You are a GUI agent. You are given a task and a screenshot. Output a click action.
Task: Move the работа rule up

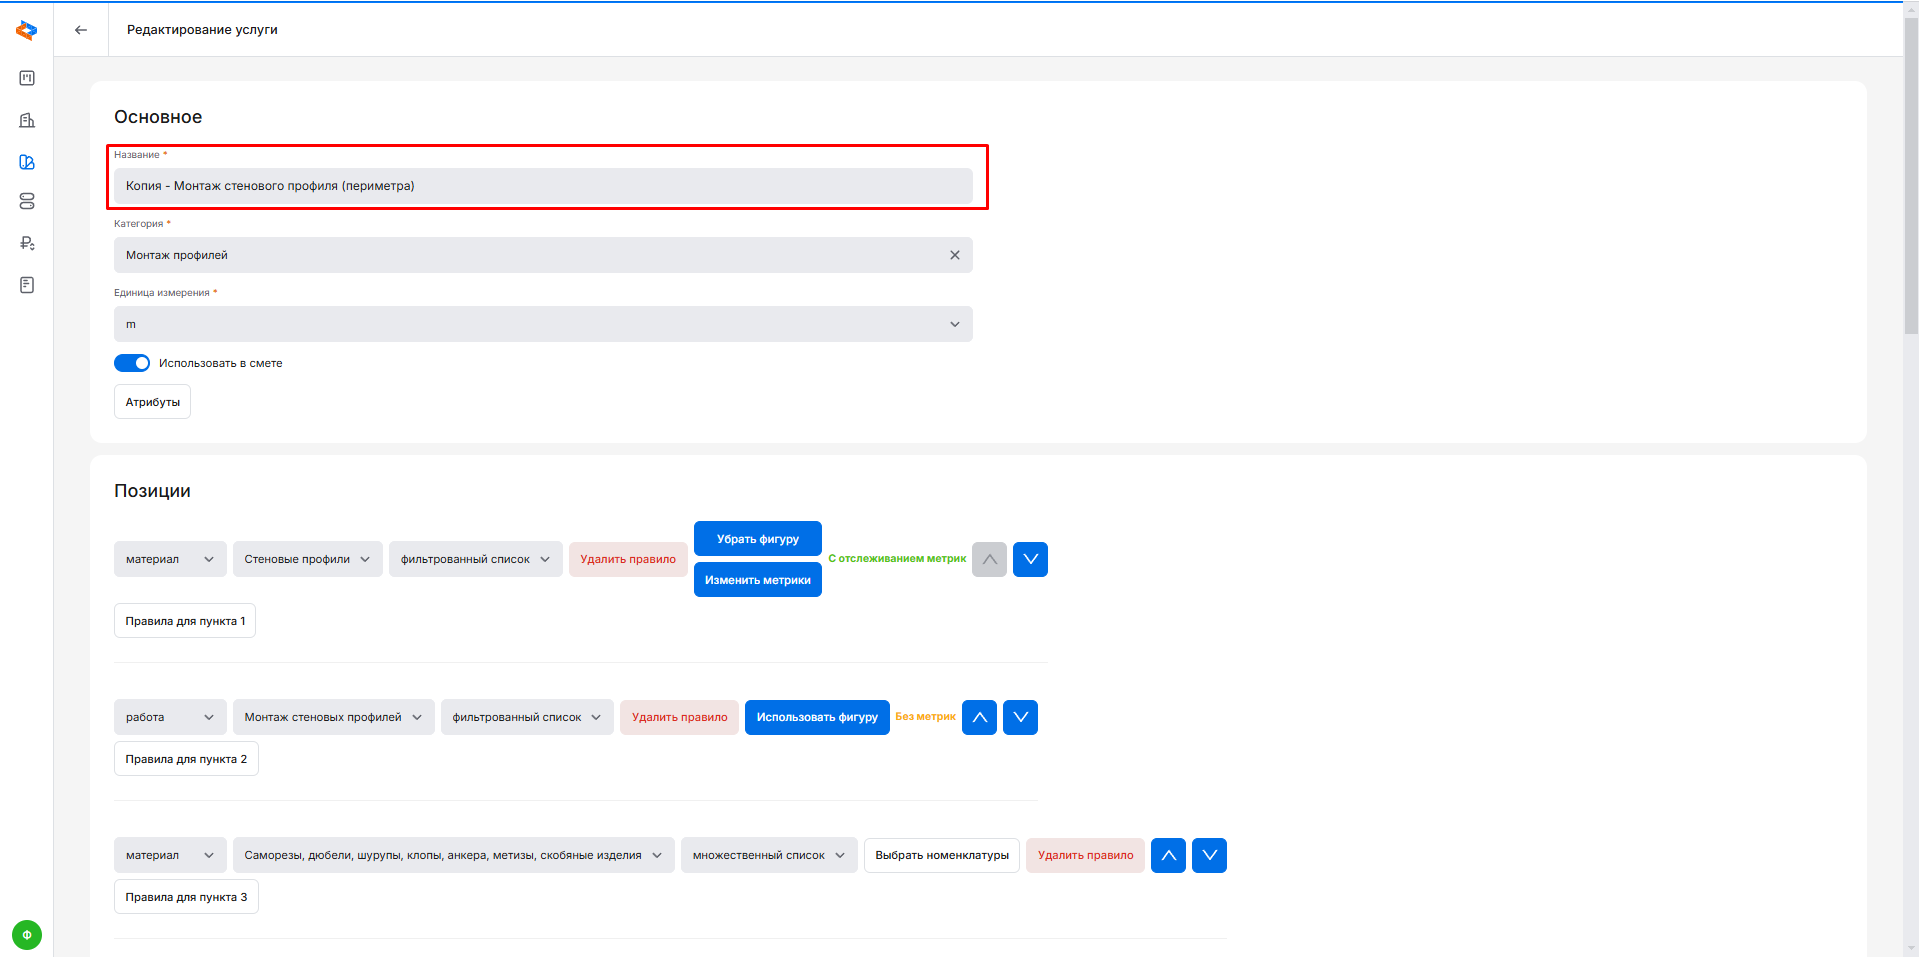(x=979, y=717)
